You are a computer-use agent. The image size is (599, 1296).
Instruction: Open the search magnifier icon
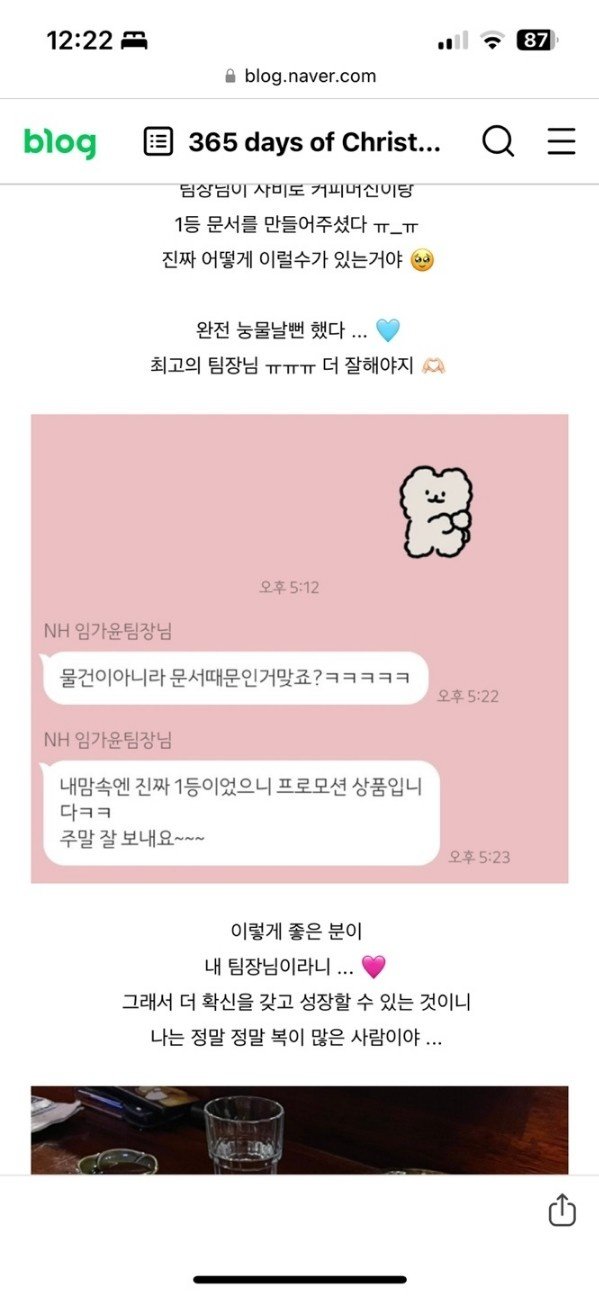[x=498, y=142]
